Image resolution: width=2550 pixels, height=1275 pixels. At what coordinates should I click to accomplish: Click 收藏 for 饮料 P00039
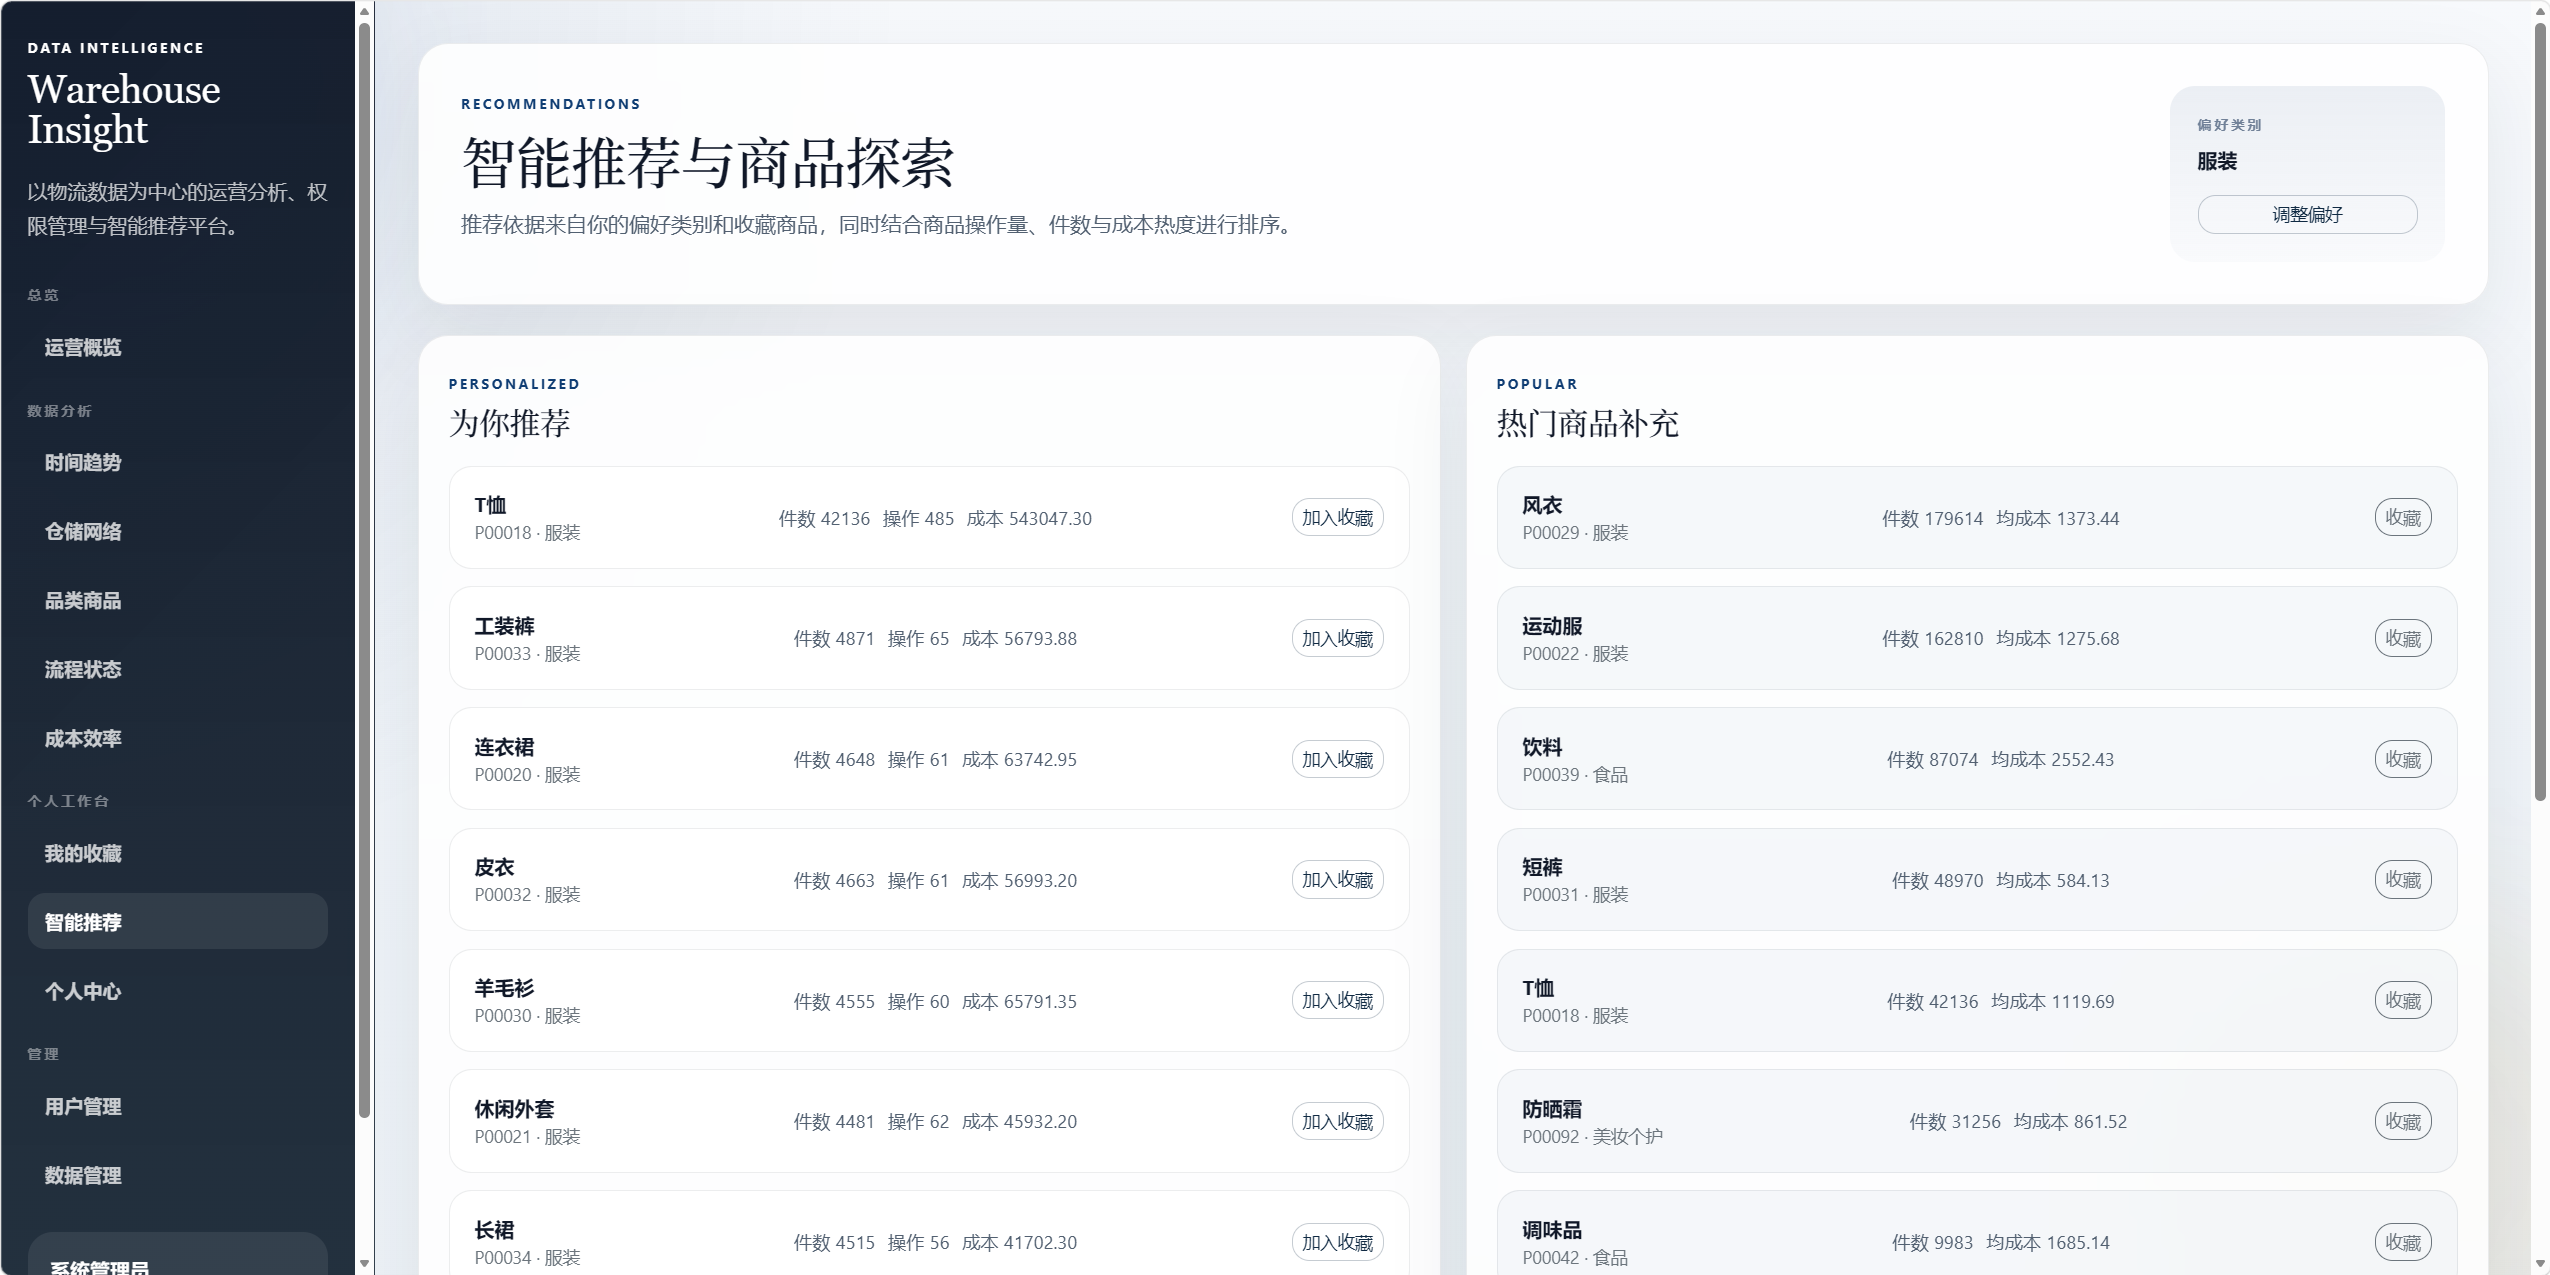[2402, 760]
